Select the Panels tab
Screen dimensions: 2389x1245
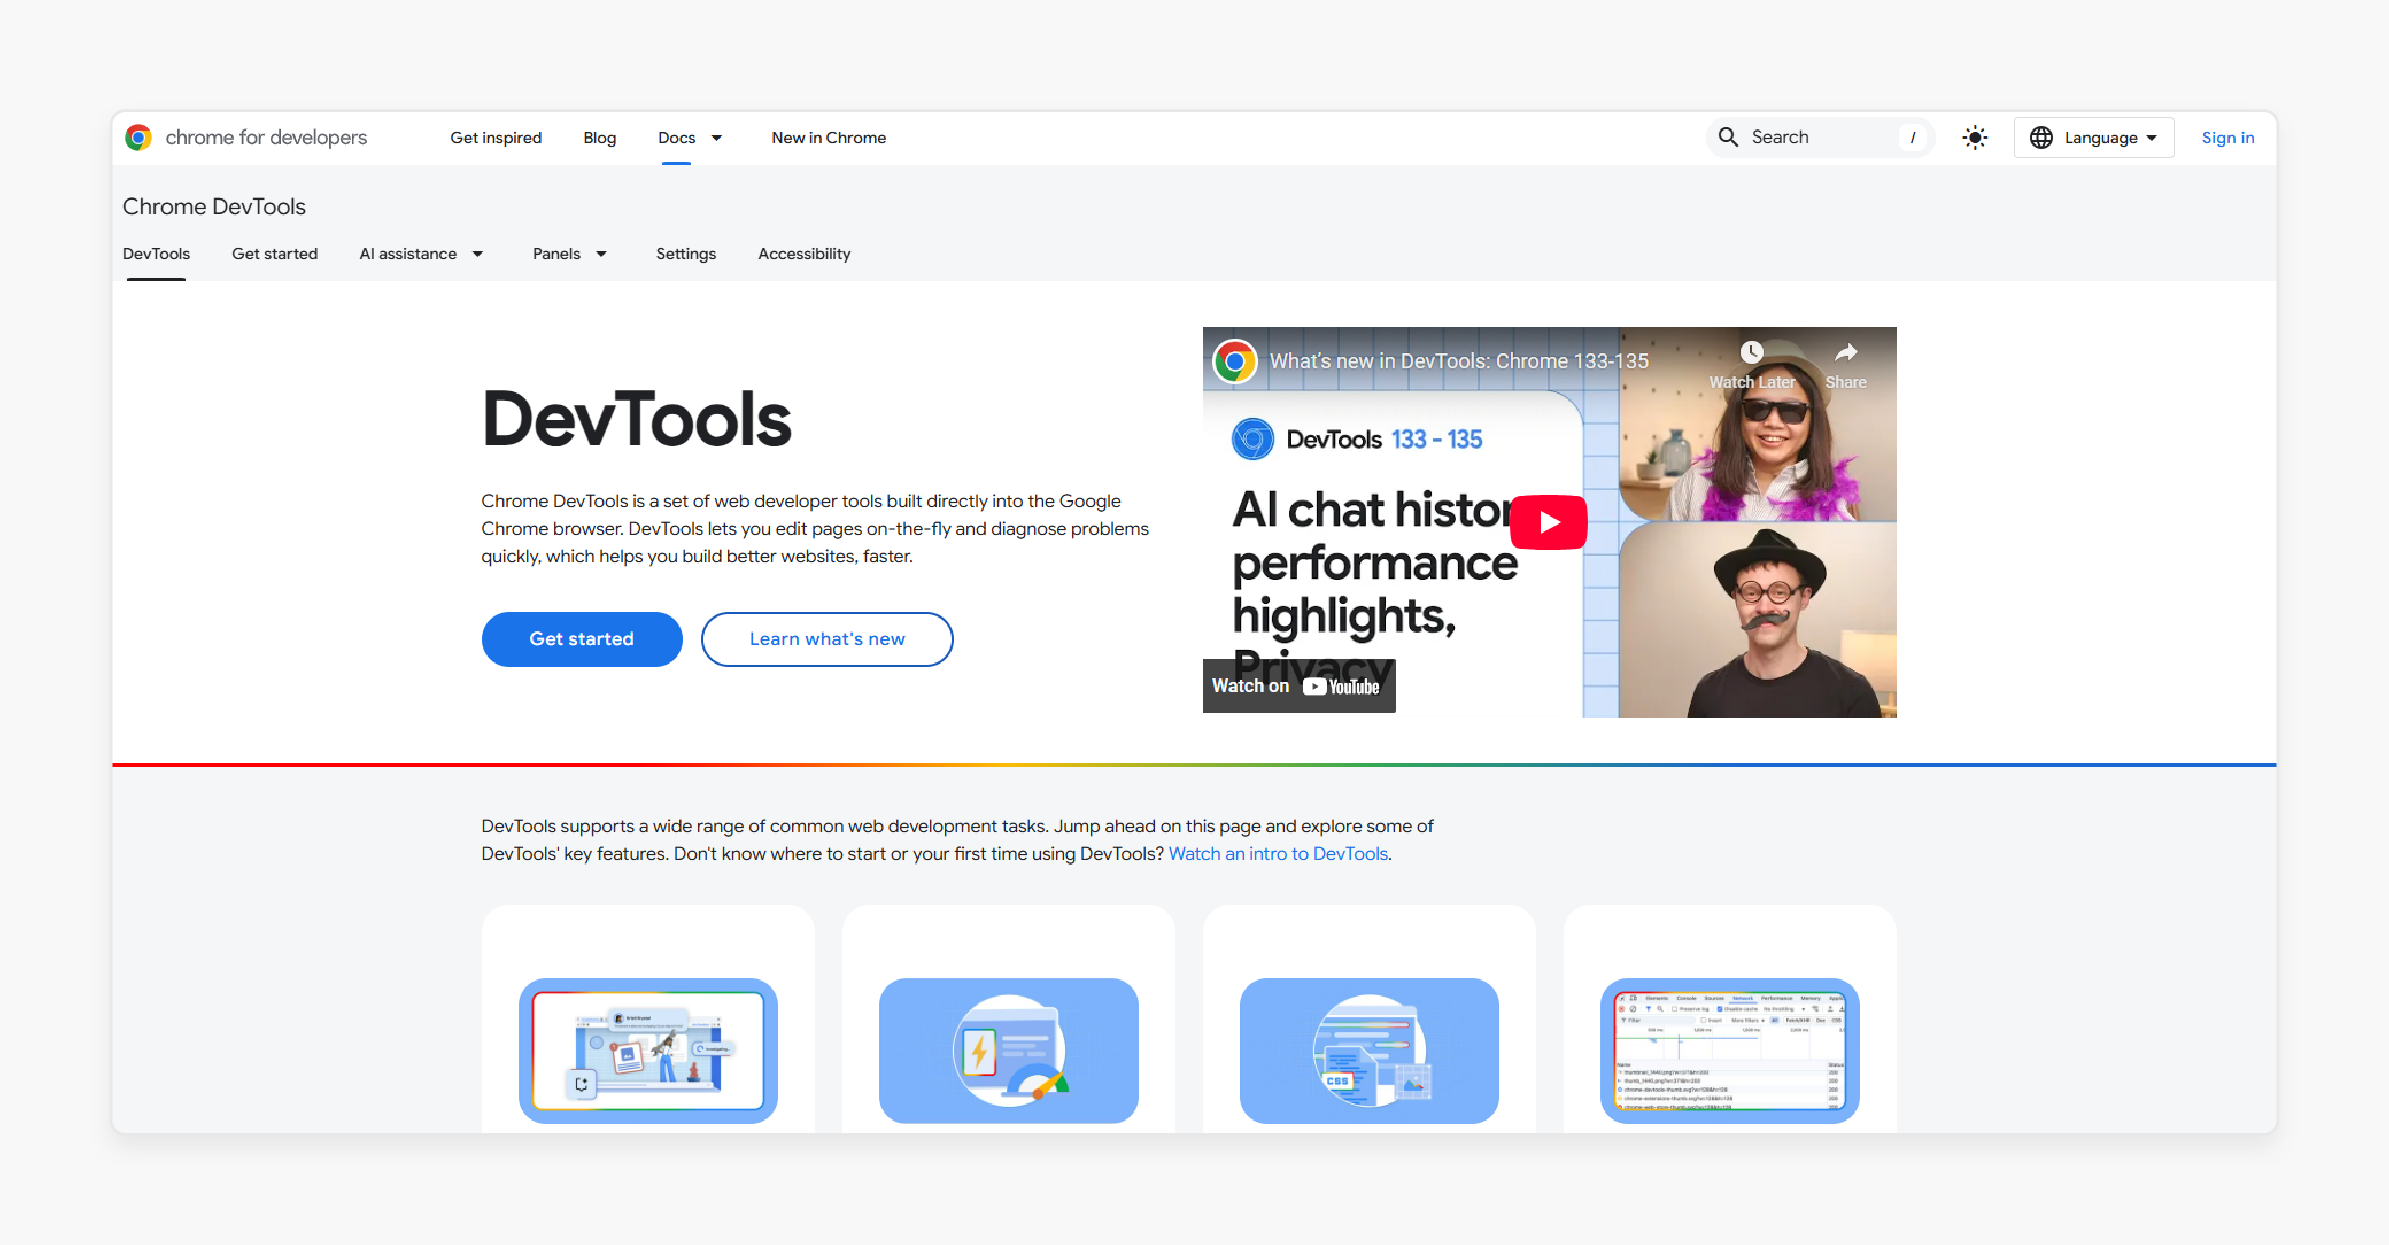[x=556, y=254]
